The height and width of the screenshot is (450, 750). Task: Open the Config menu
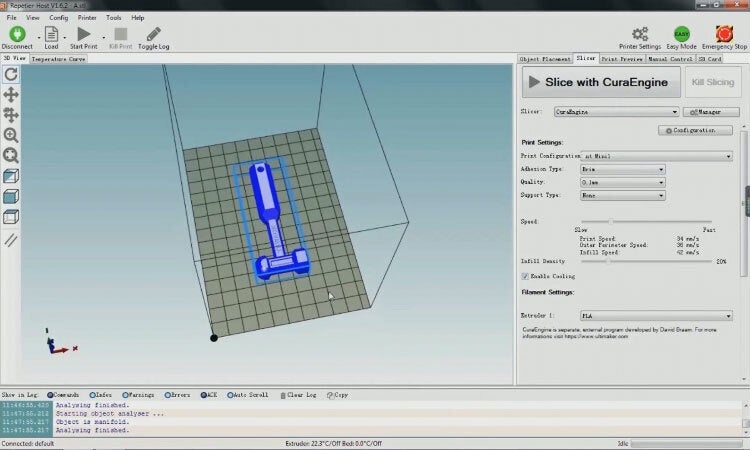[x=59, y=17]
